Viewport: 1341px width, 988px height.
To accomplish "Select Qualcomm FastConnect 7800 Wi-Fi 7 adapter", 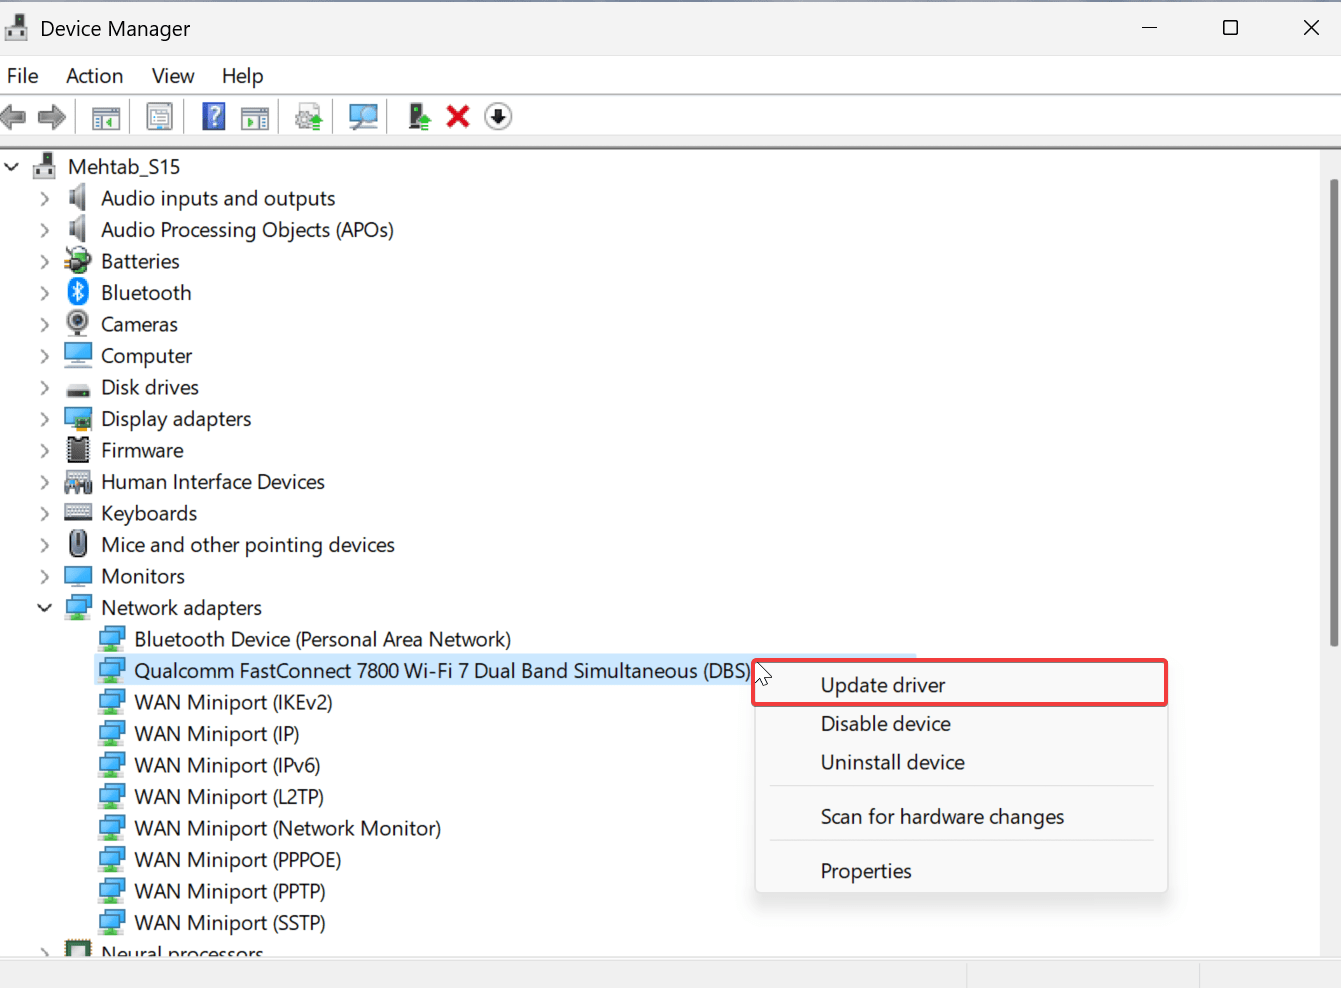I will [x=442, y=670].
